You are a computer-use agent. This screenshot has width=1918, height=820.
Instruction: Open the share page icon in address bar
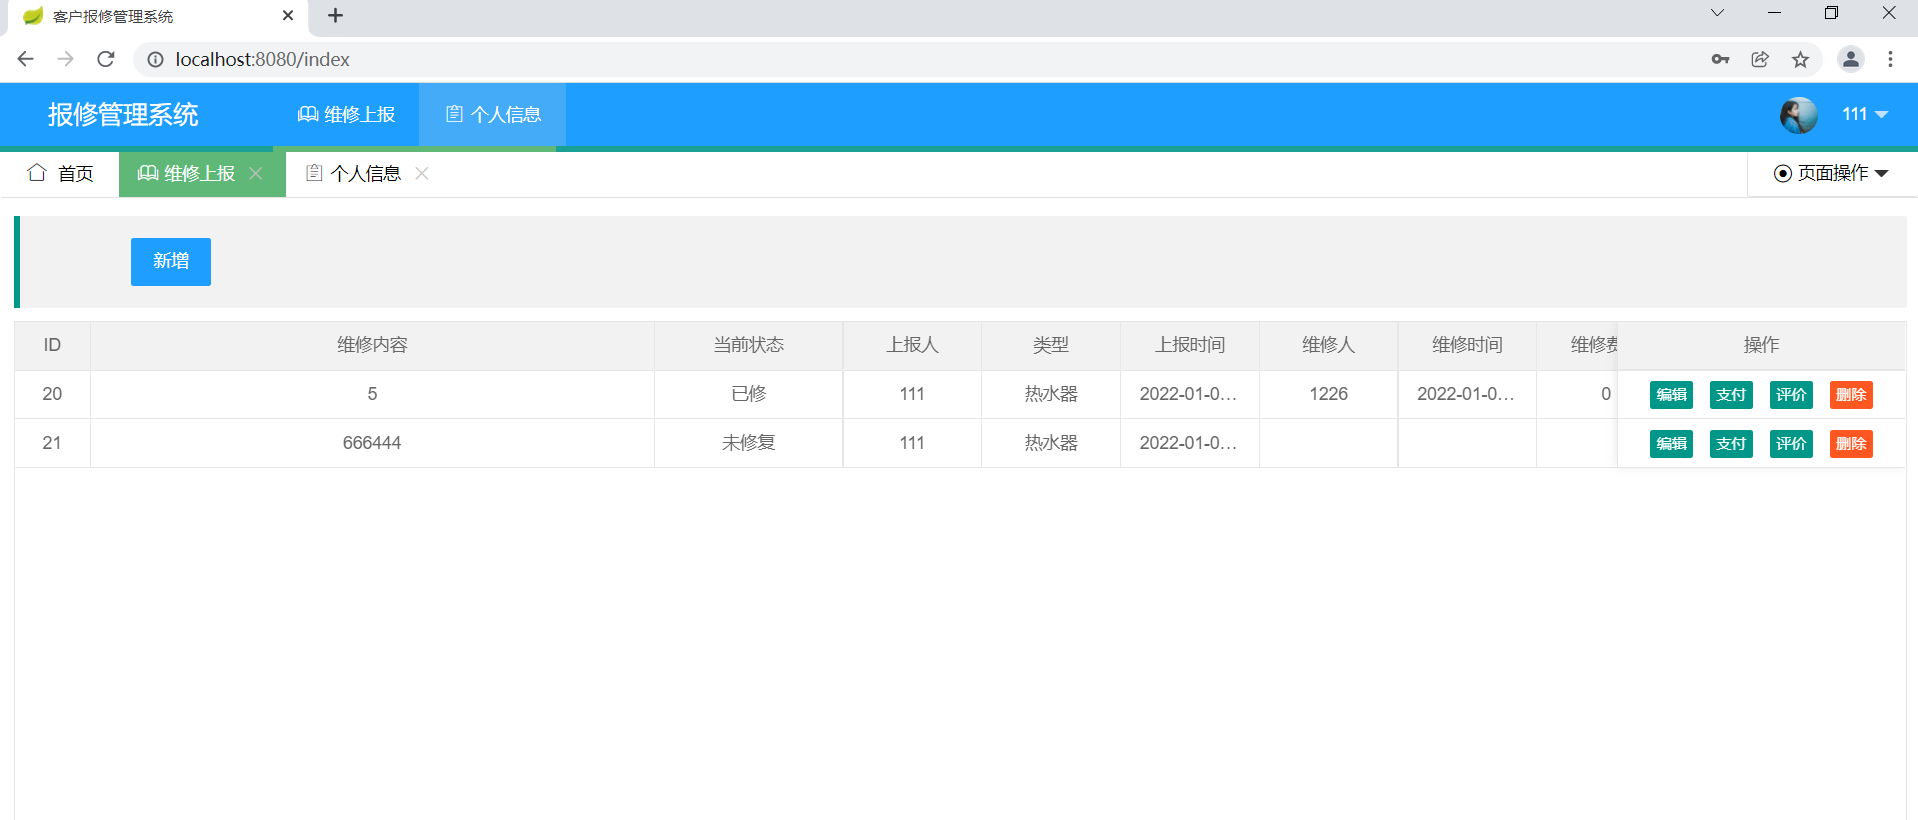pyautogui.click(x=1760, y=59)
